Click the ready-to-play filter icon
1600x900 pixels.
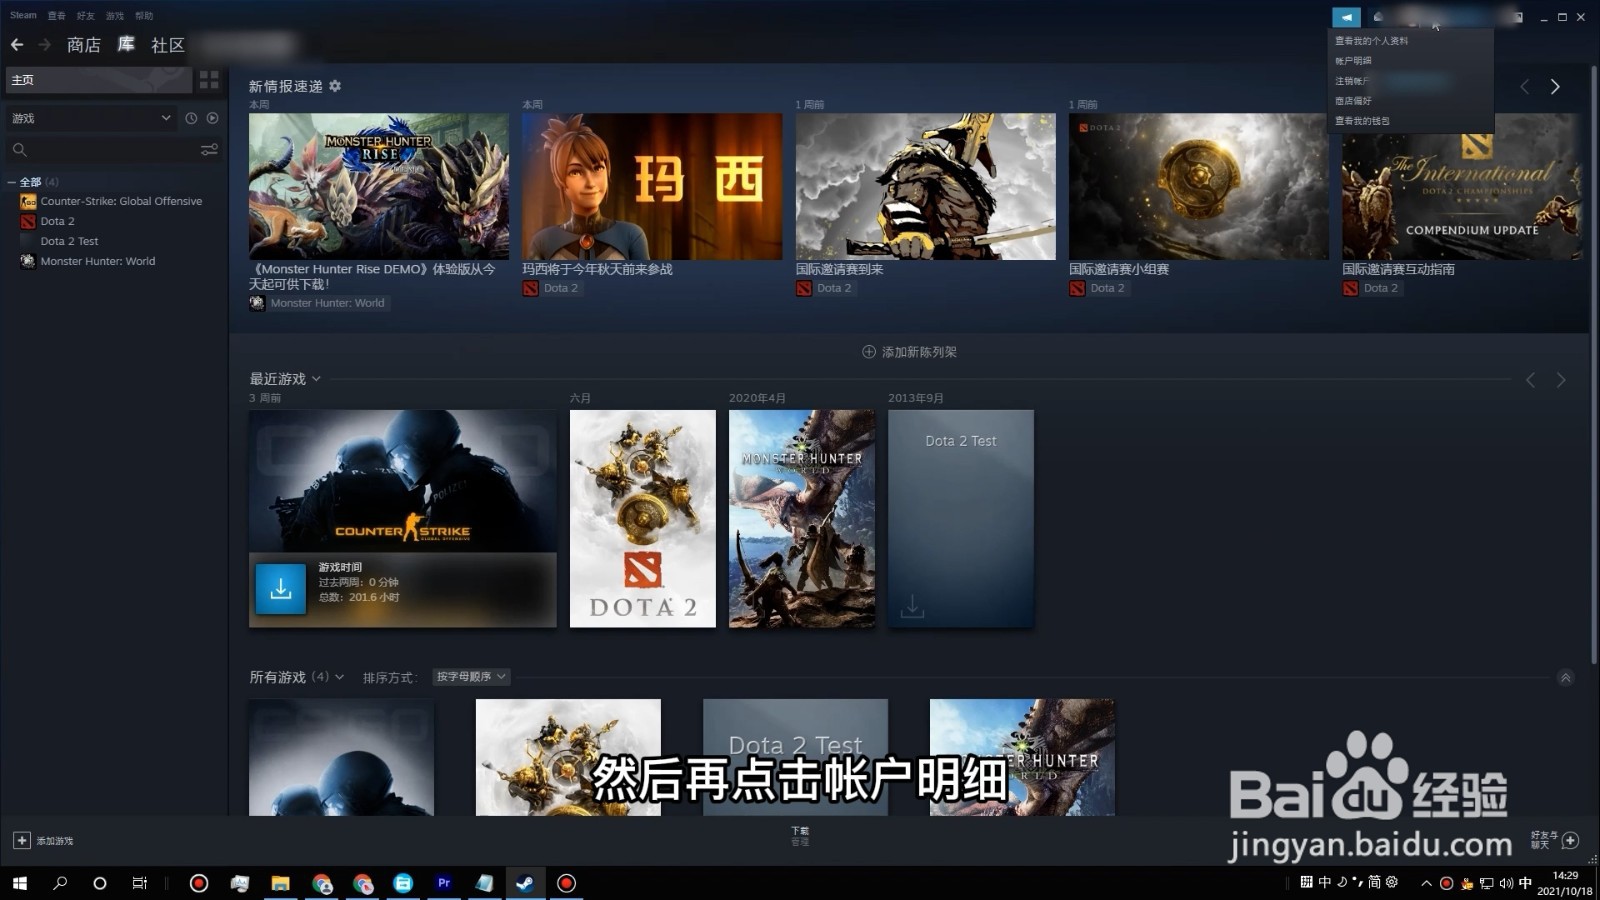click(x=212, y=118)
